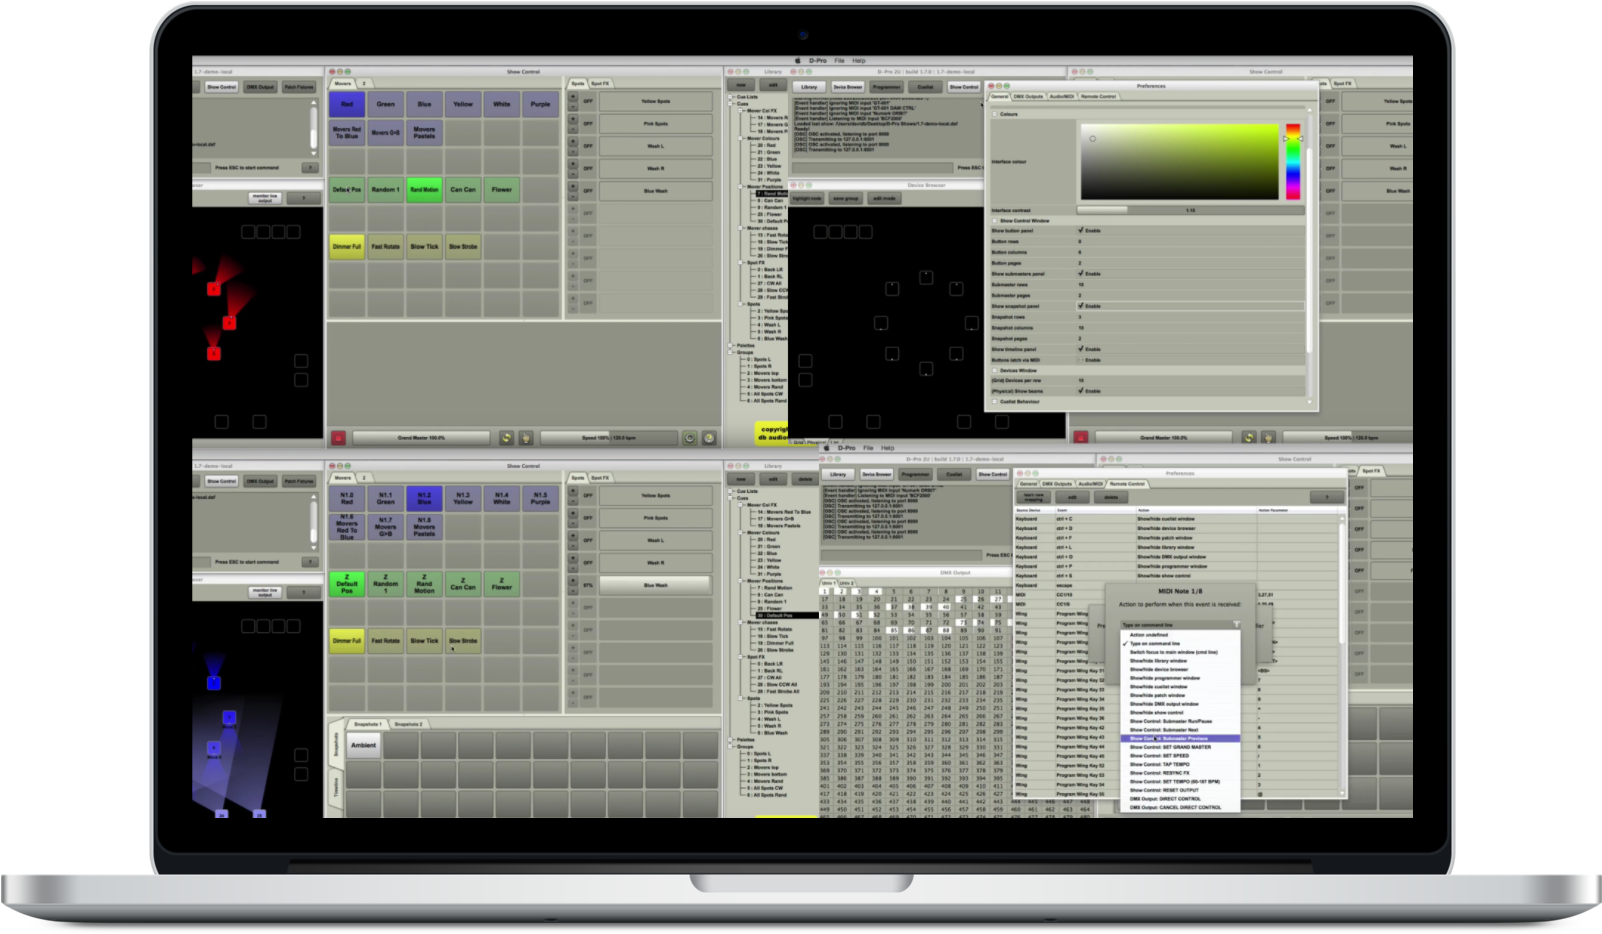Select topmost red fixture in upper-left device view
1602x934 pixels.
pos(213,289)
